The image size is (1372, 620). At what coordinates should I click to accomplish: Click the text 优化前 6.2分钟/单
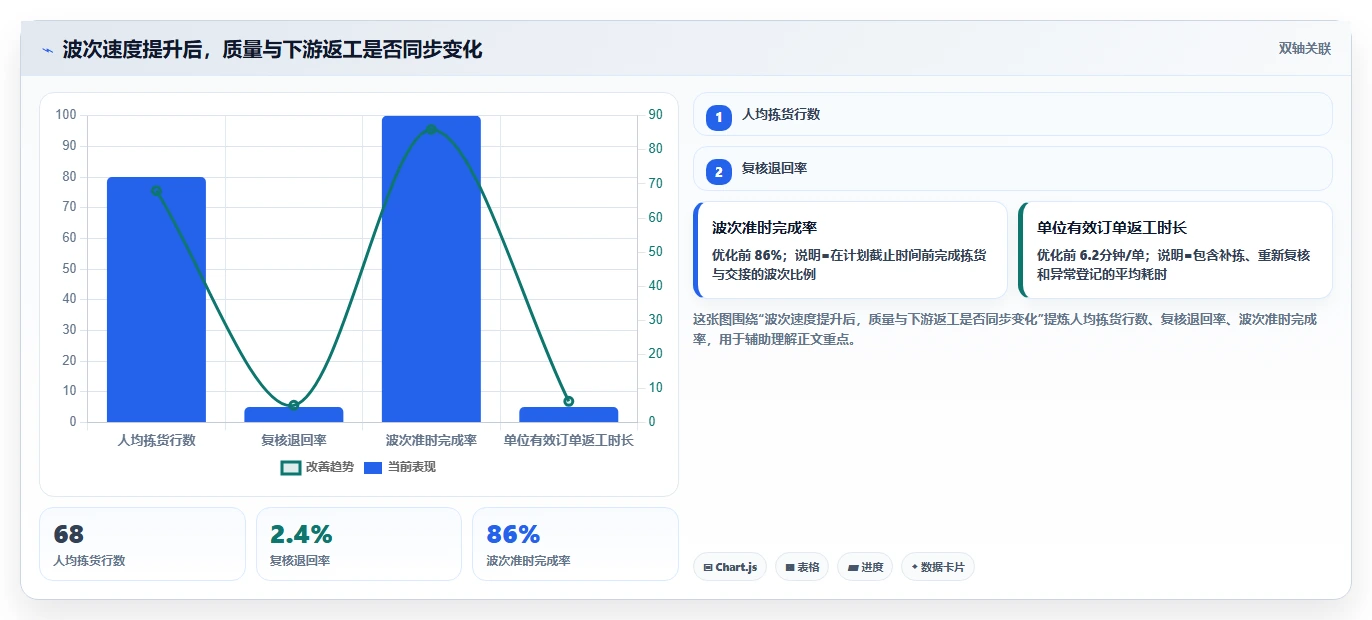tap(1090, 255)
